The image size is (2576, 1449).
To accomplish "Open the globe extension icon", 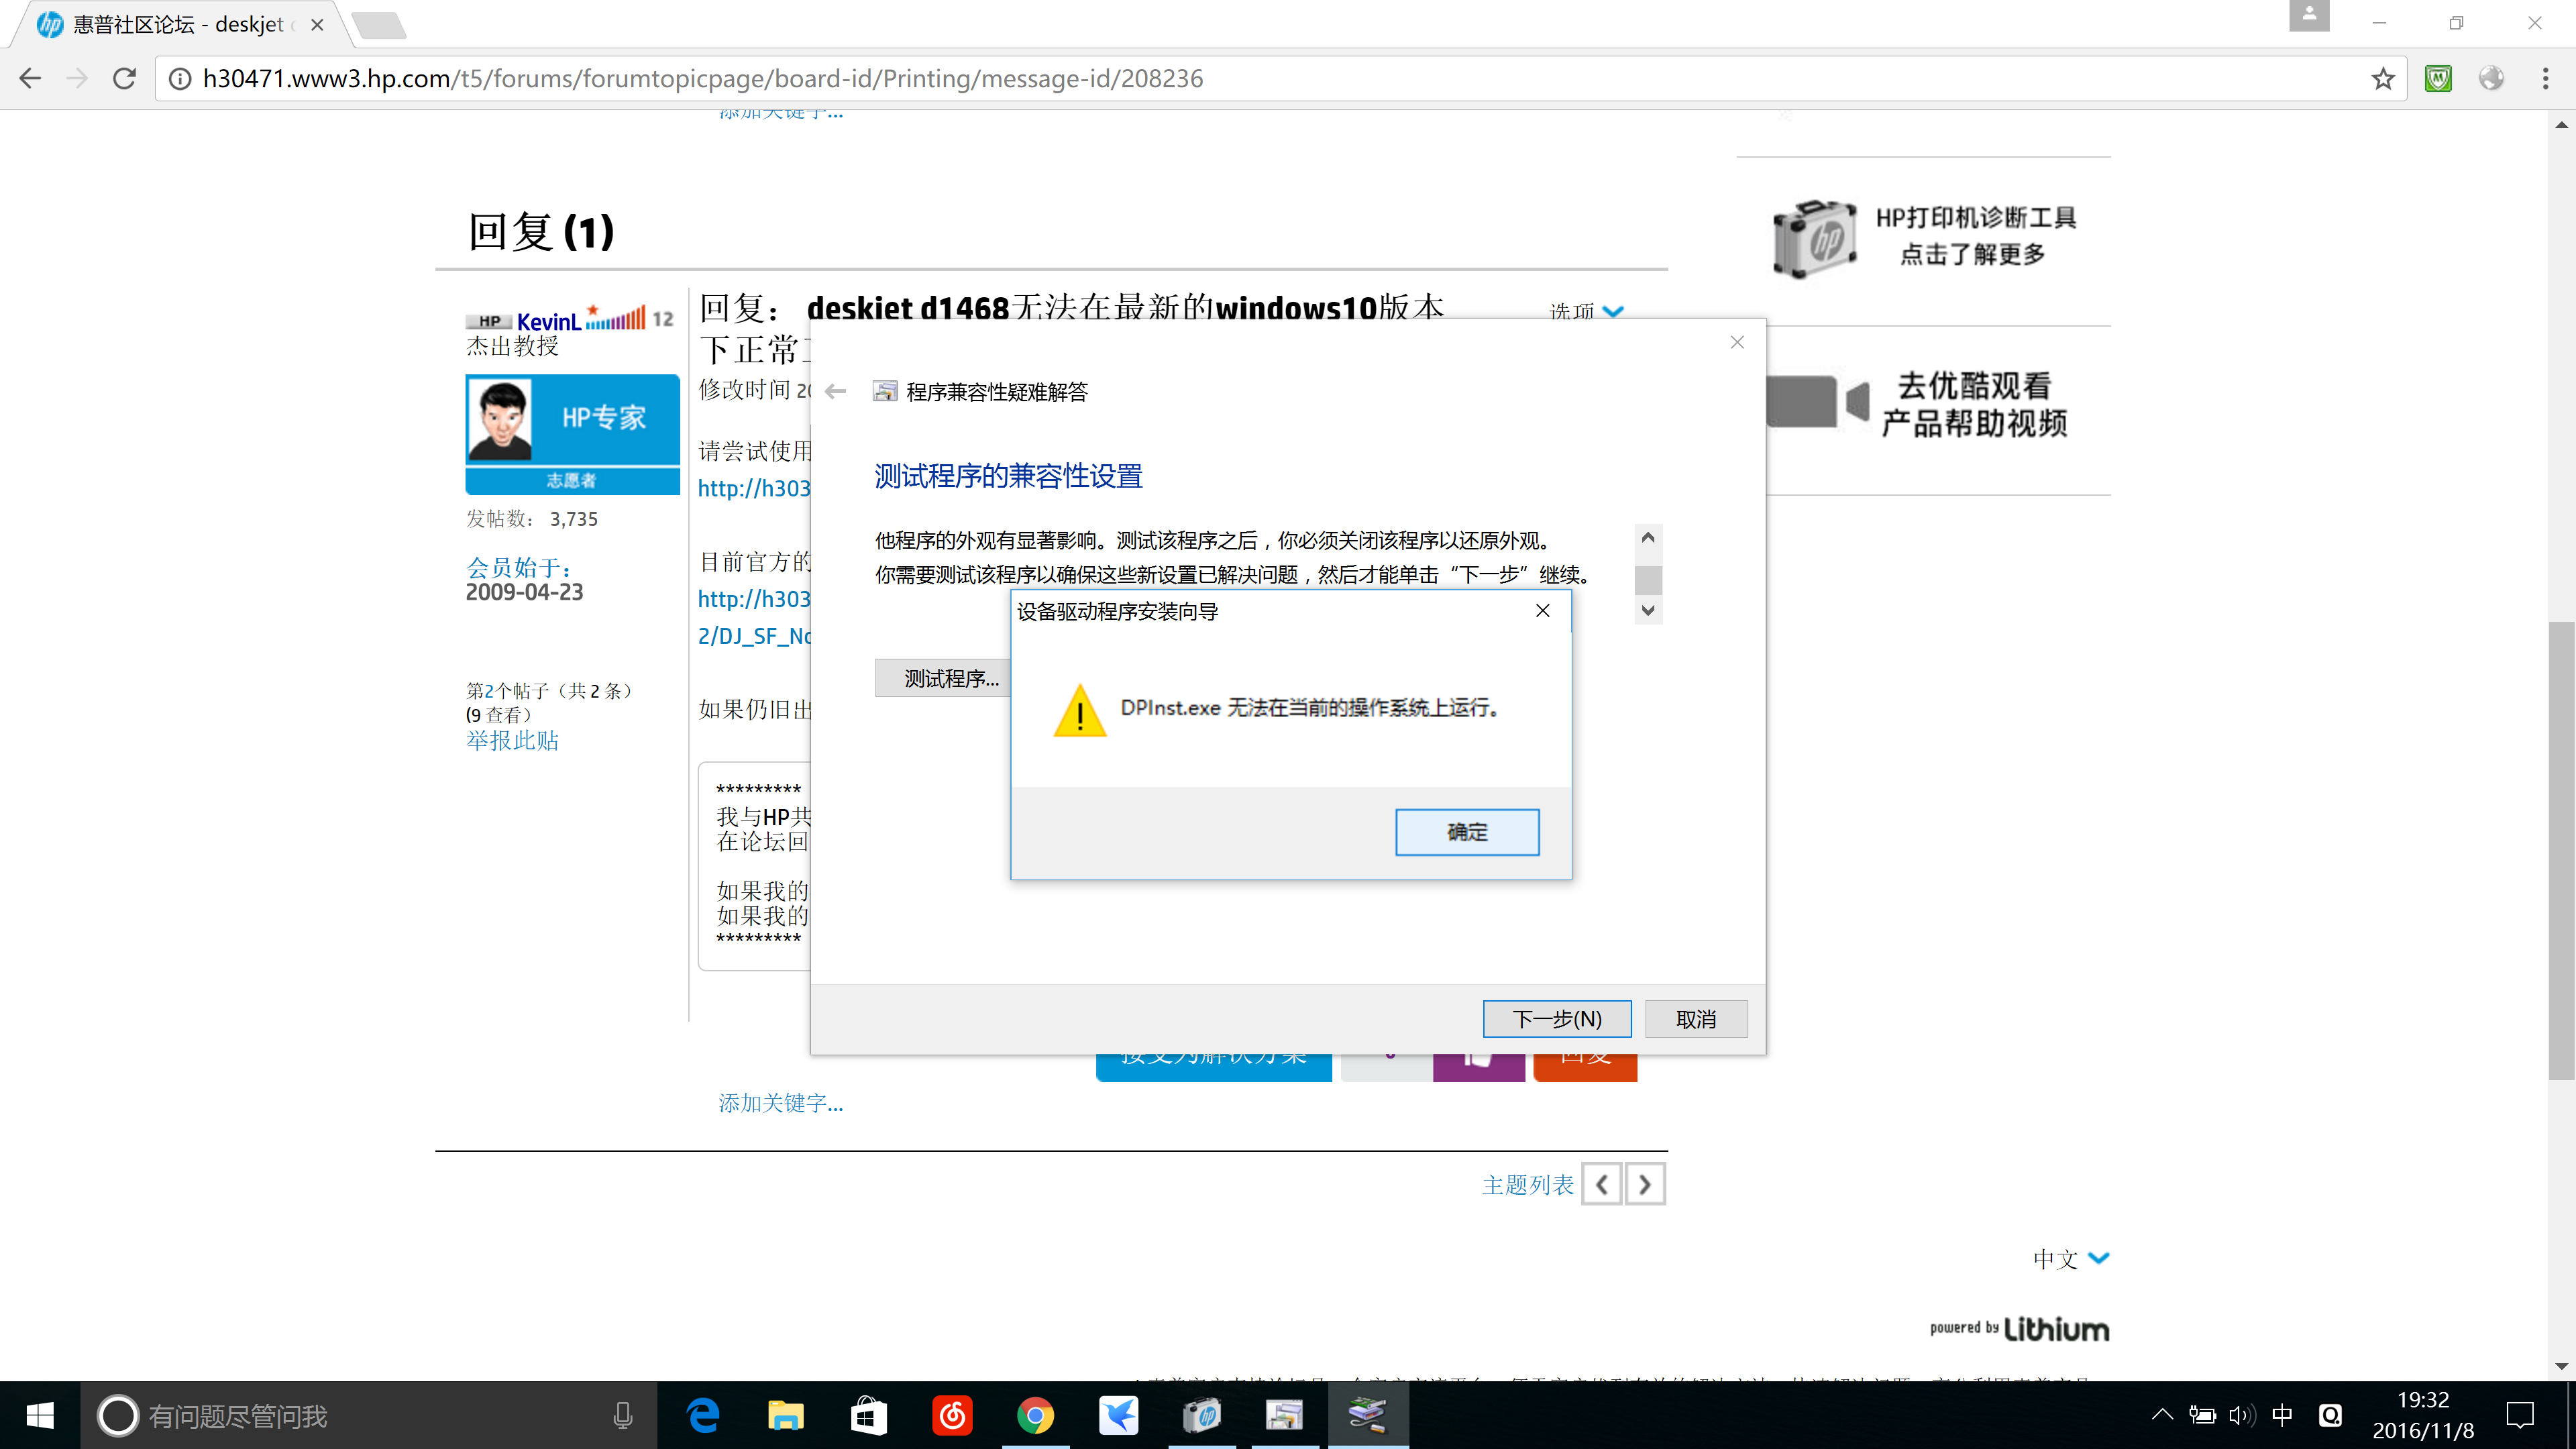I will 2491,78.
